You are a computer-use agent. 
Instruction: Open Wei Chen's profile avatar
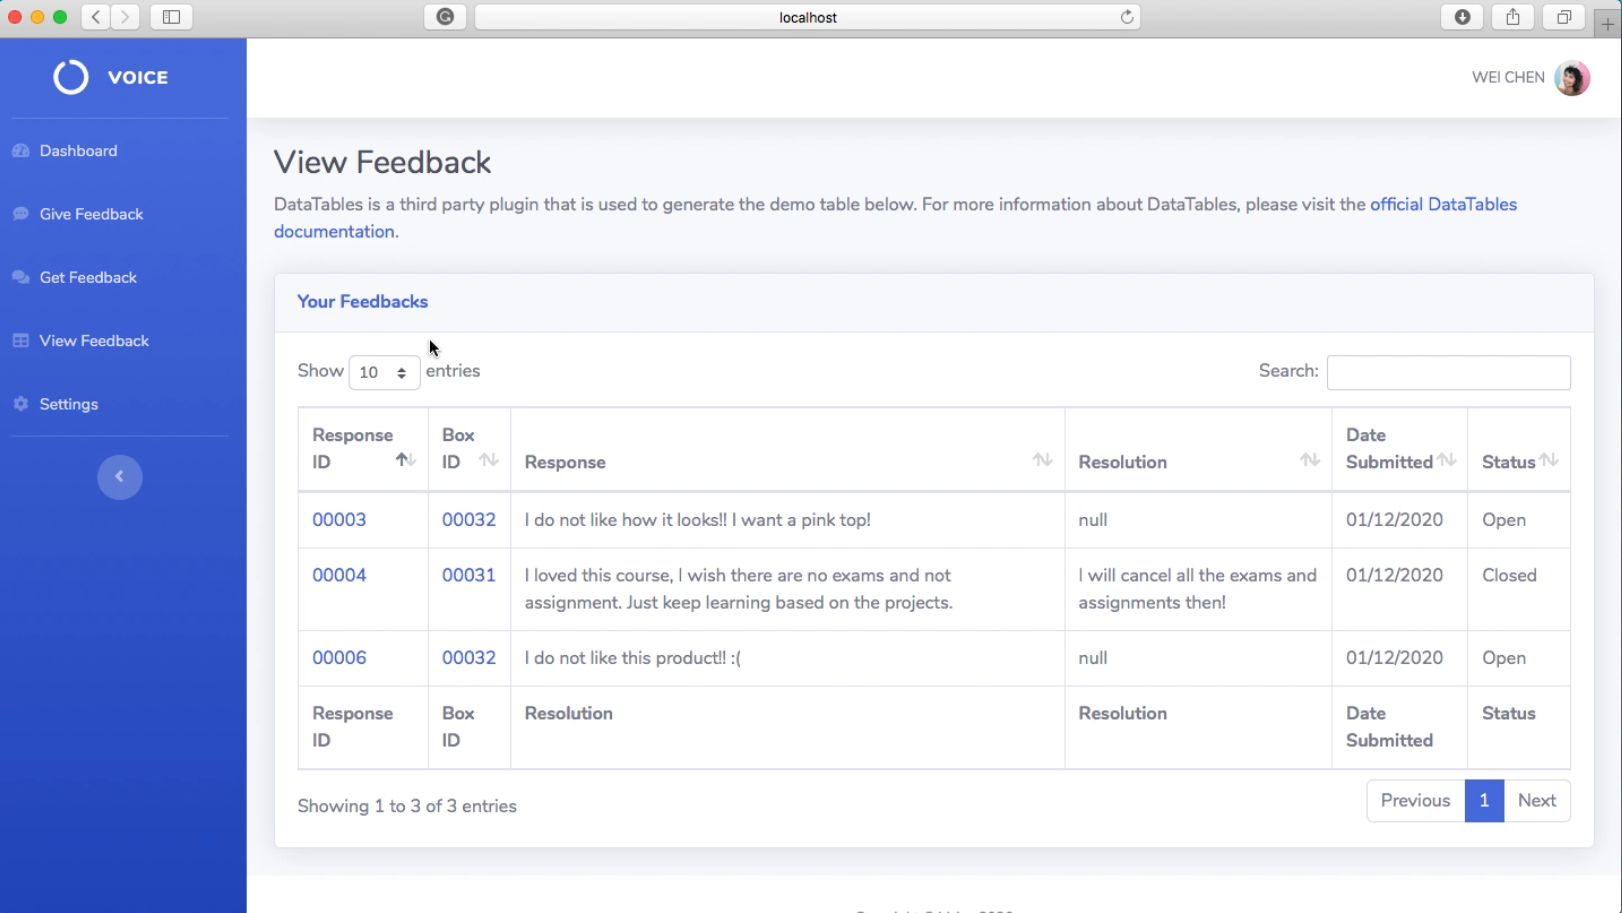tap(1572, 78)
